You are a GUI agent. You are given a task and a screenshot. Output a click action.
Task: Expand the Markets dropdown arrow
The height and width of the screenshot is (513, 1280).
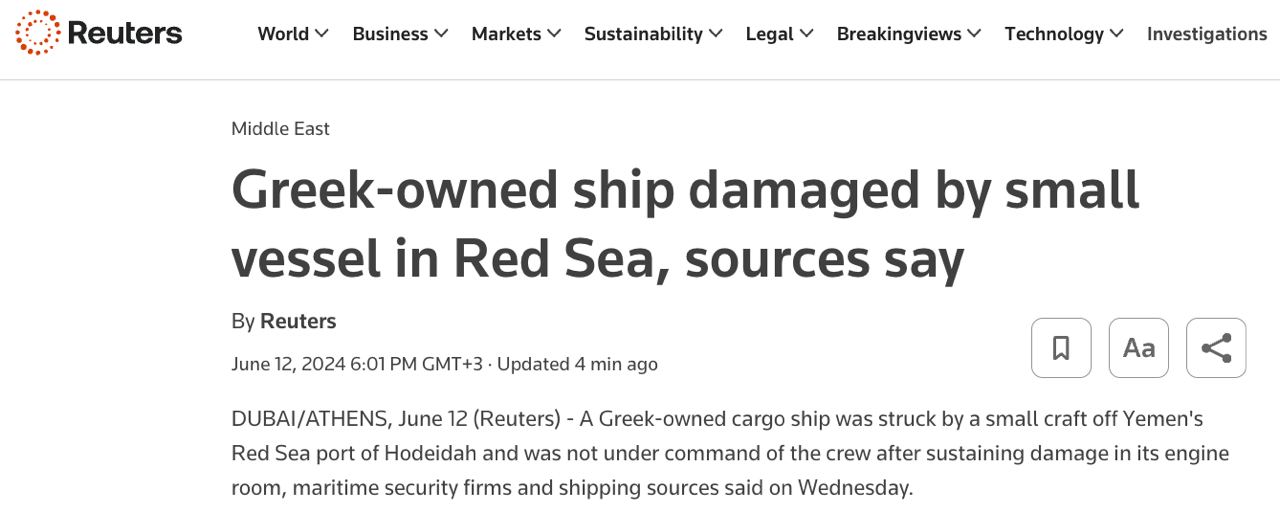click(554, 34)
